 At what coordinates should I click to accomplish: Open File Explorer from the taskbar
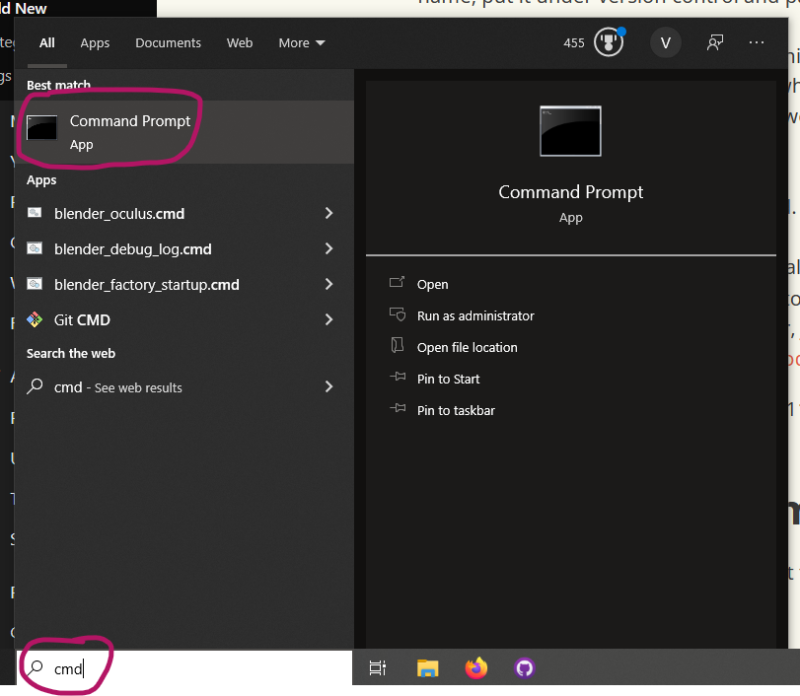(x=428, y=668)
